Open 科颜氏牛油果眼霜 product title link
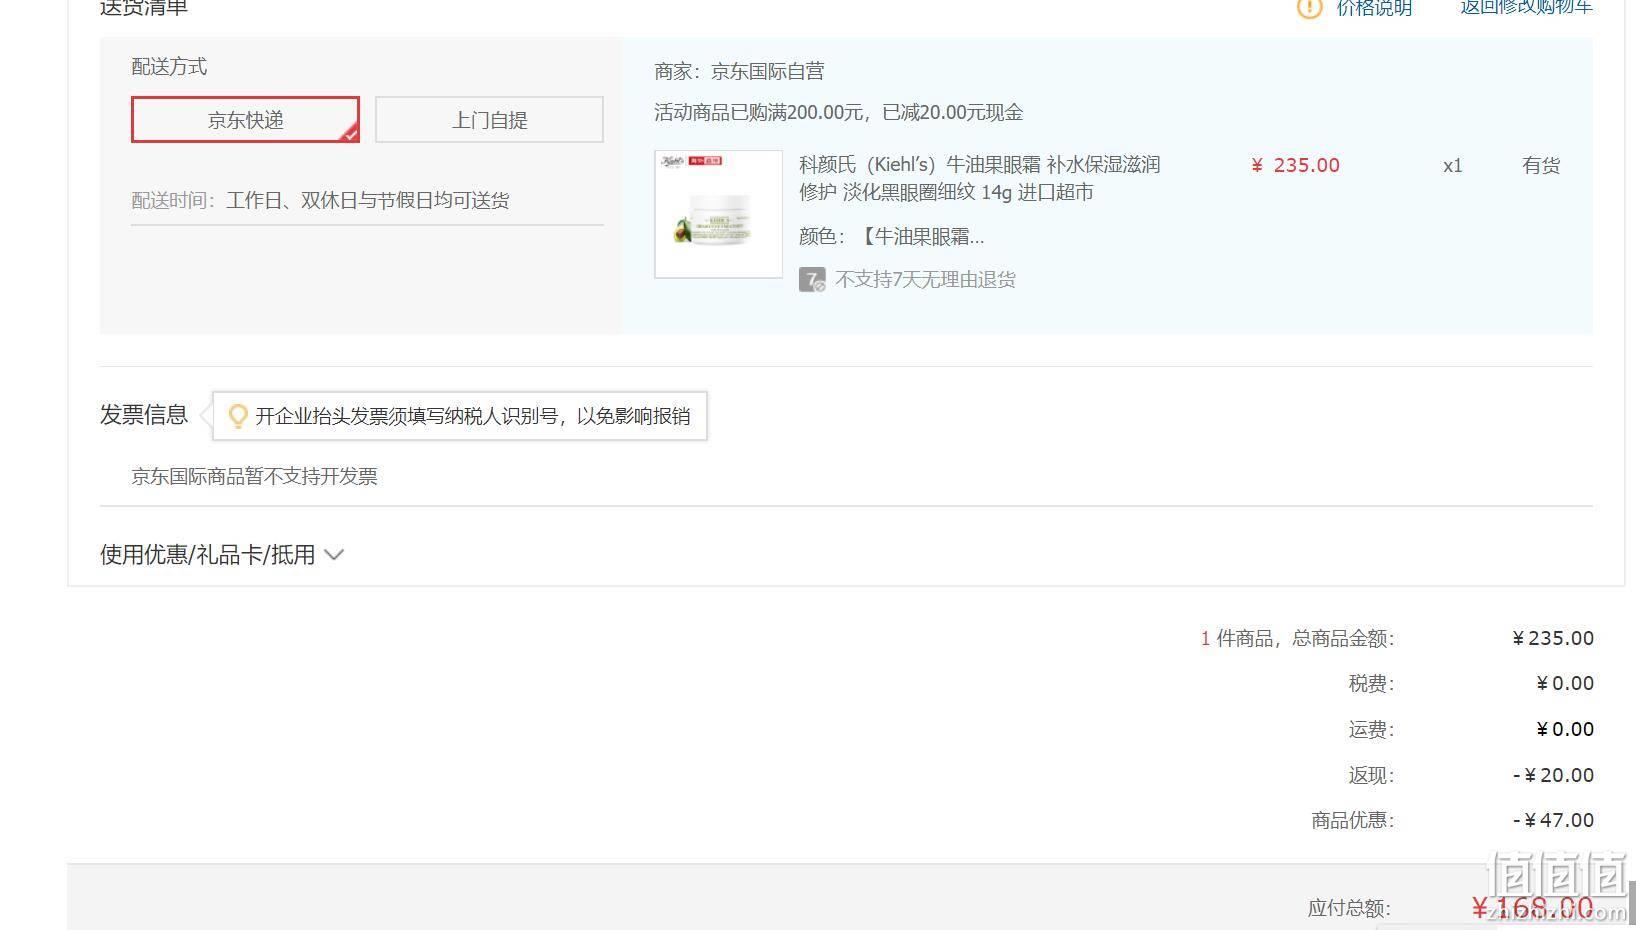This screenshot has height=930, width=1636. (x=979, y=178)
